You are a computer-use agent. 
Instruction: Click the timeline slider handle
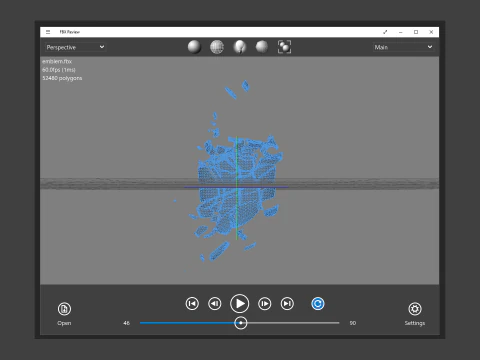pyautogui.click(x=241, y=323)
